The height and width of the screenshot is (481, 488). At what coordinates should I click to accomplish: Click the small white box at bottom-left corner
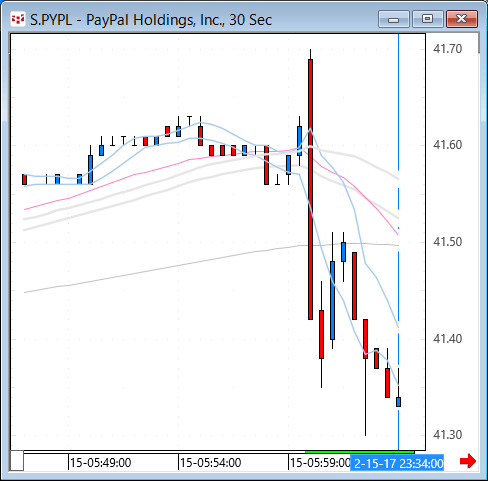click(17, 461)
